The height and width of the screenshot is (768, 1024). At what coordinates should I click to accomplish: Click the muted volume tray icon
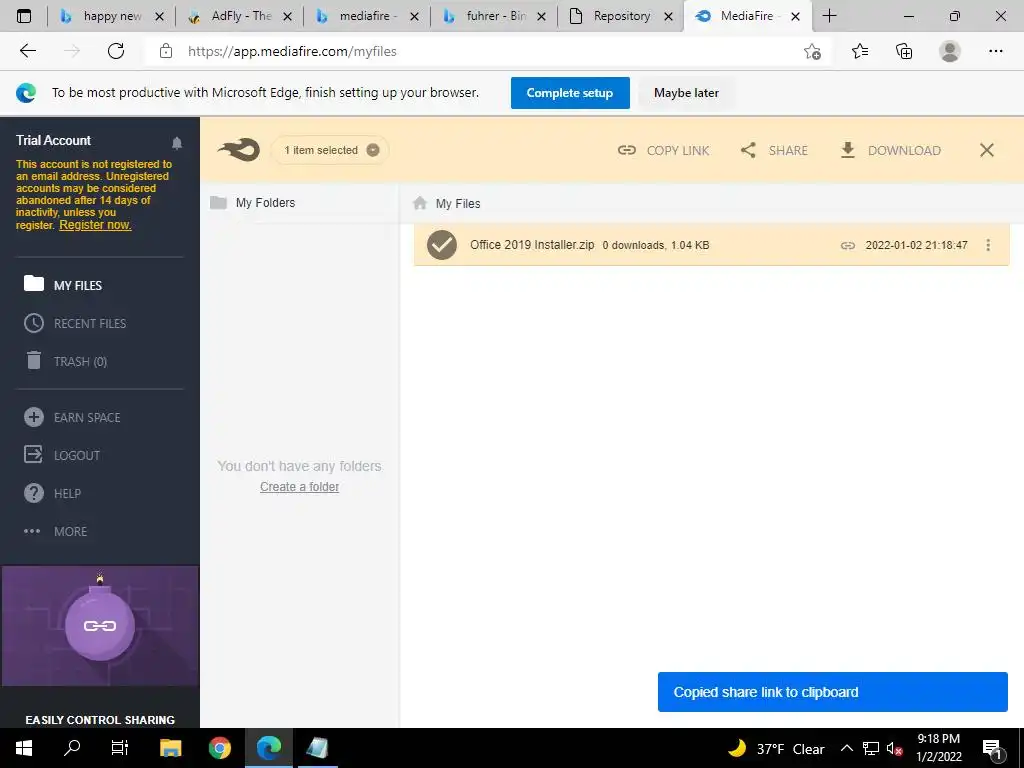click(894, 748)
